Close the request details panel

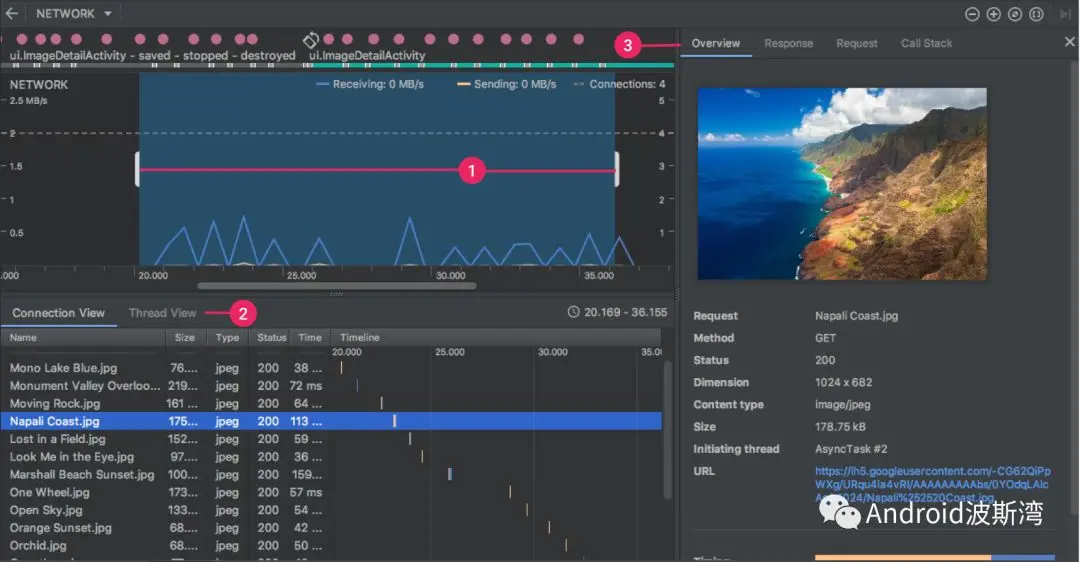coord(1069,42)
